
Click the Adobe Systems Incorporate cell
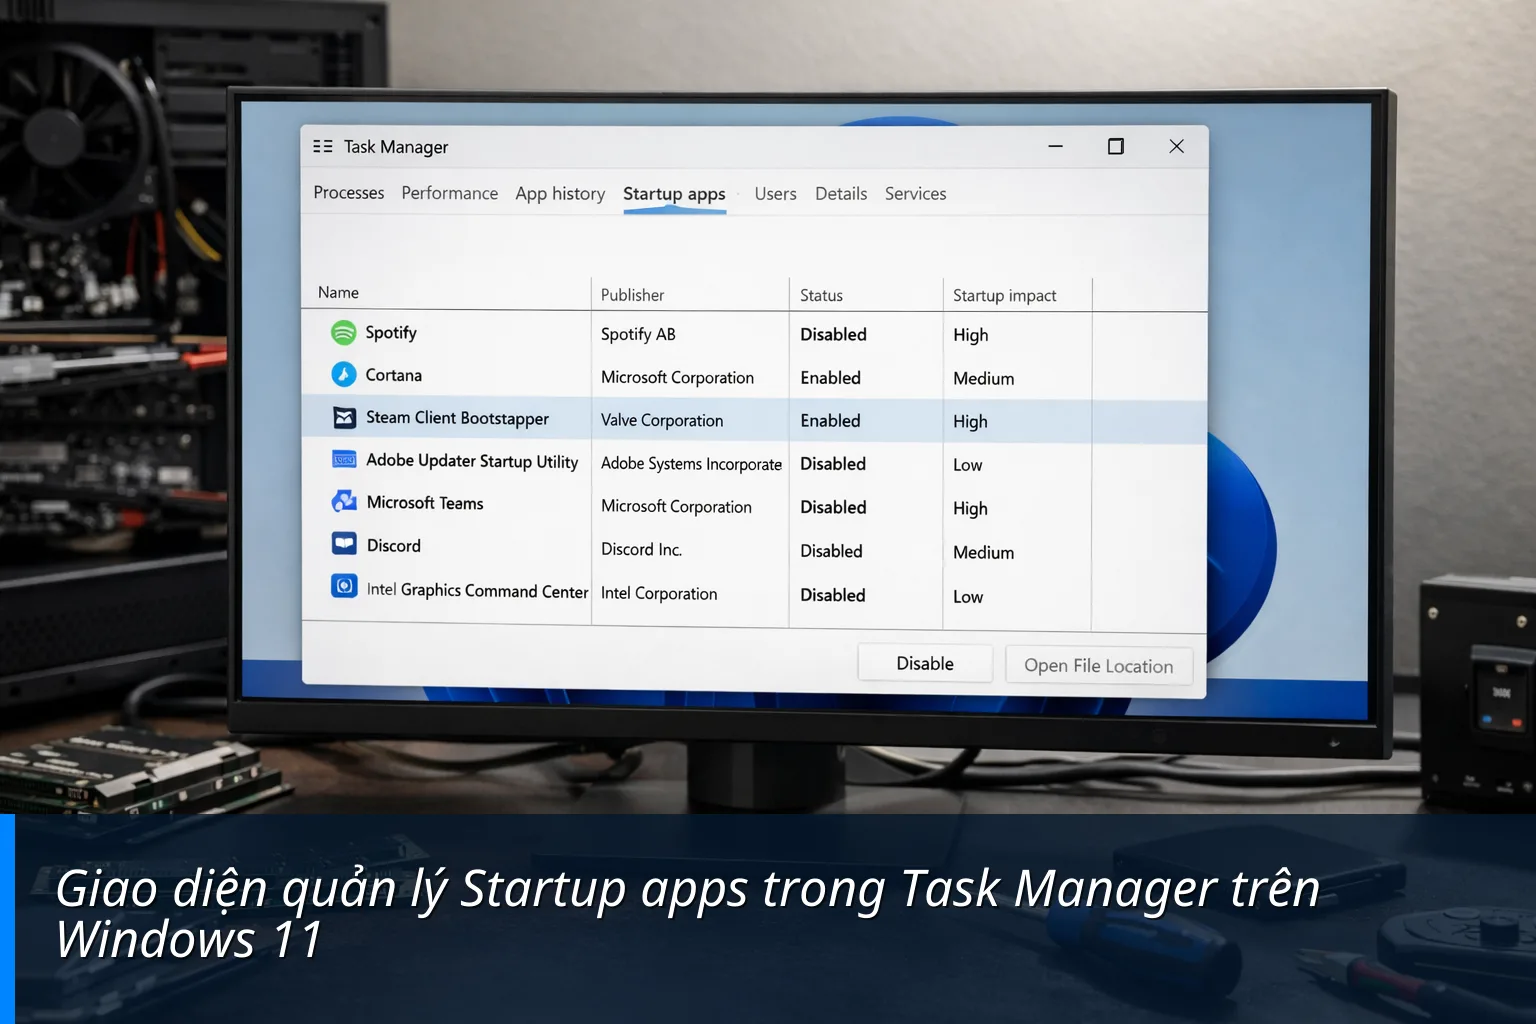[x=691, y=464]
